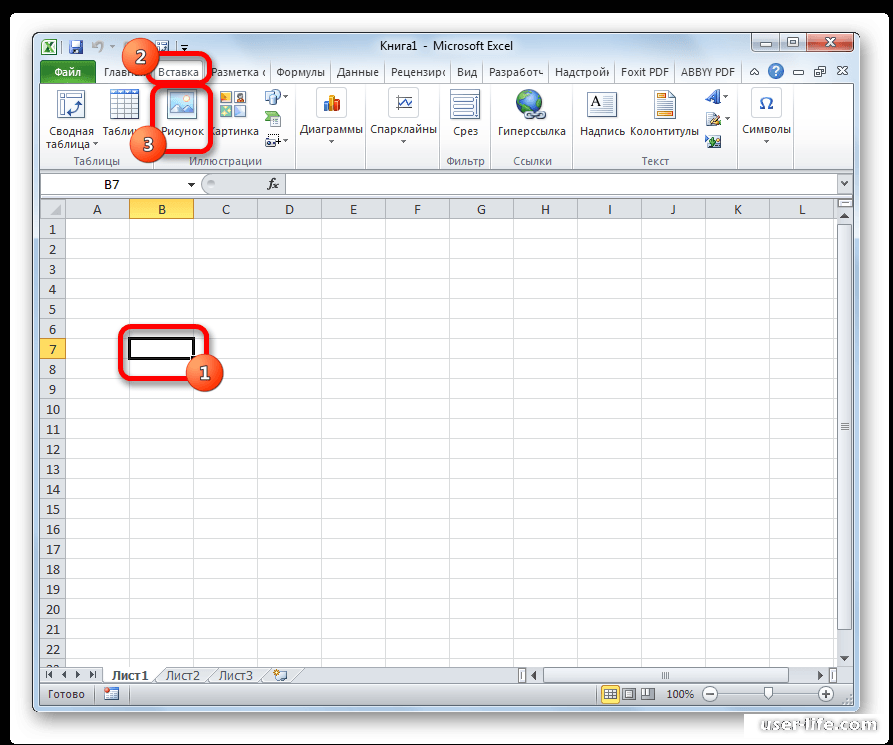This screenshot has width=893, height=745.
Task: Zoom in with plus button
Action: pyautogui.click(x=826, y=694)
